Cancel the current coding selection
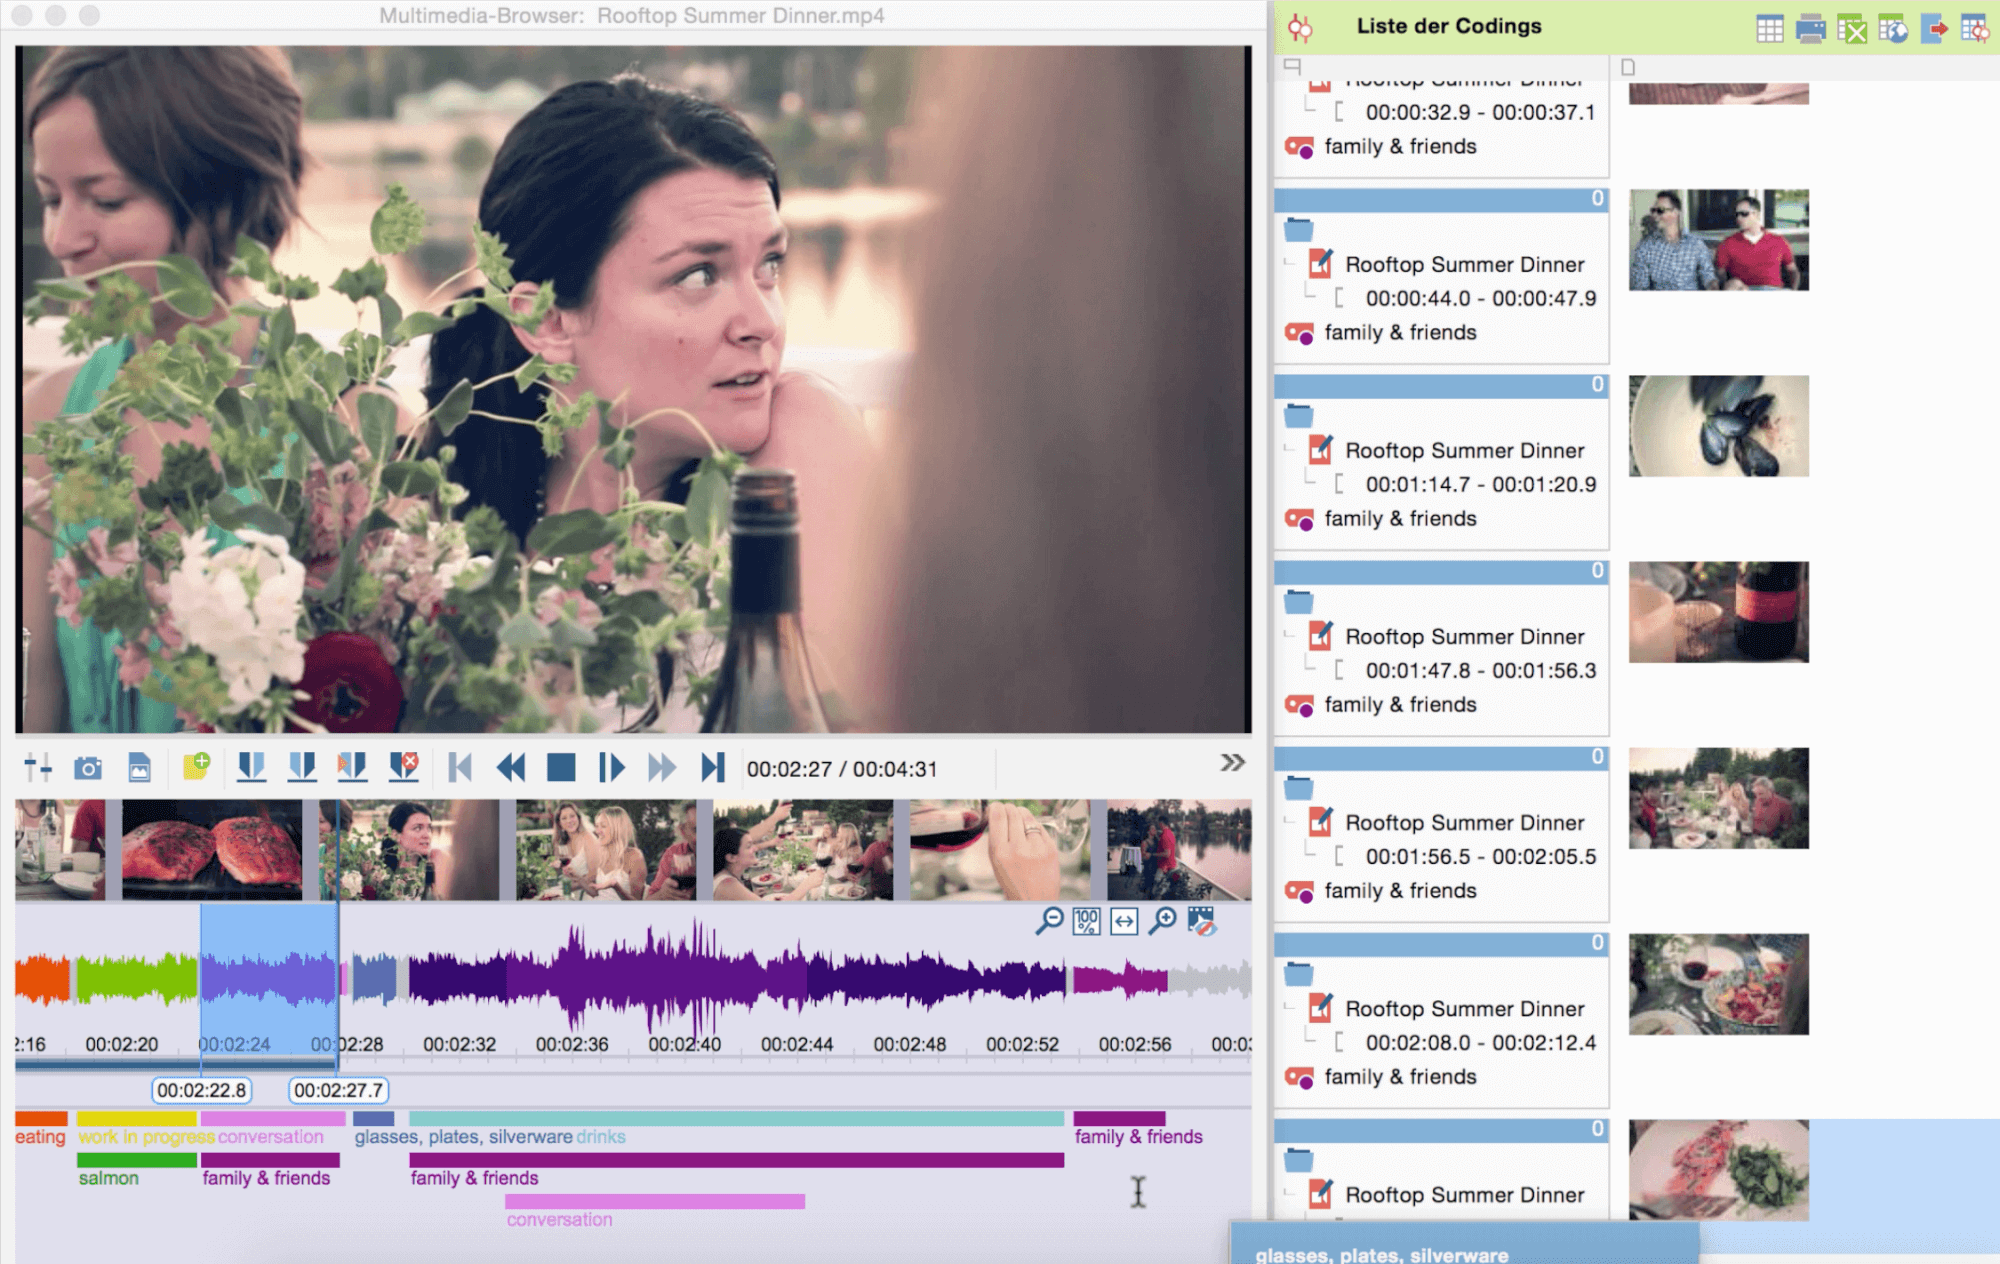Screen dimensions: 2000x1264 [404, 766]
